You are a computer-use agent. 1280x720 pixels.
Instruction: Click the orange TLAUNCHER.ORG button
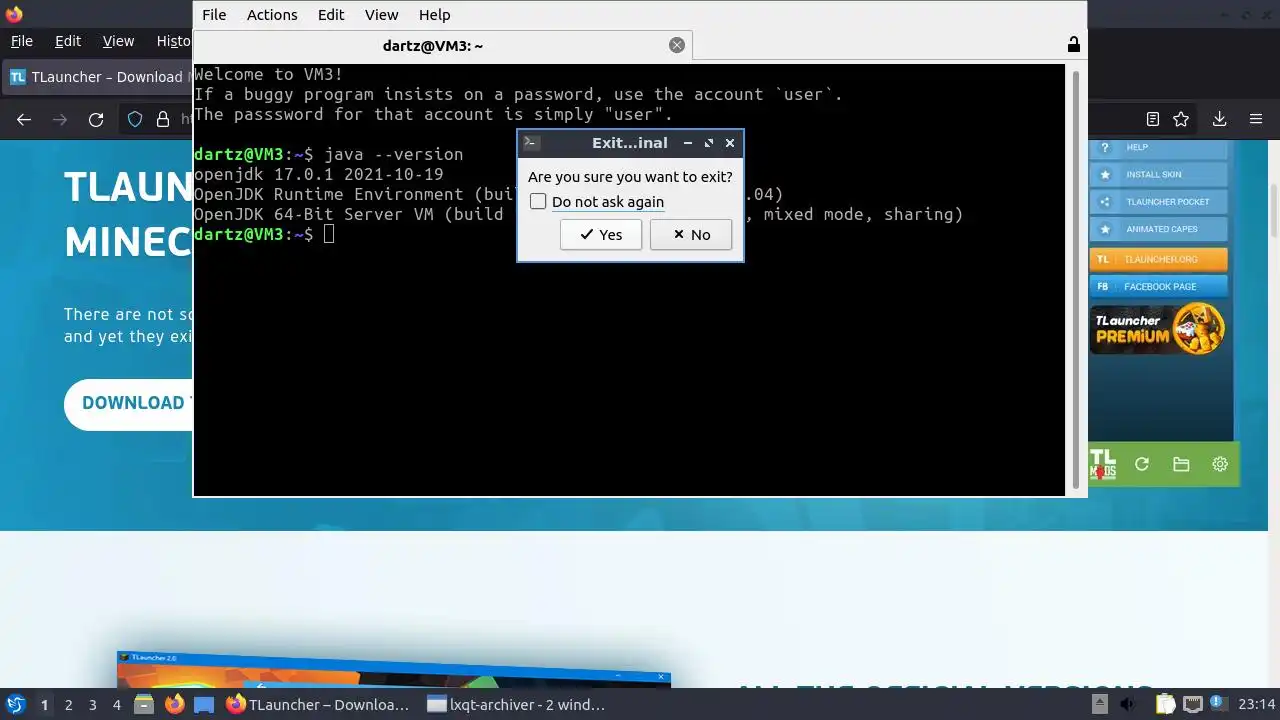pos(1158,259)
